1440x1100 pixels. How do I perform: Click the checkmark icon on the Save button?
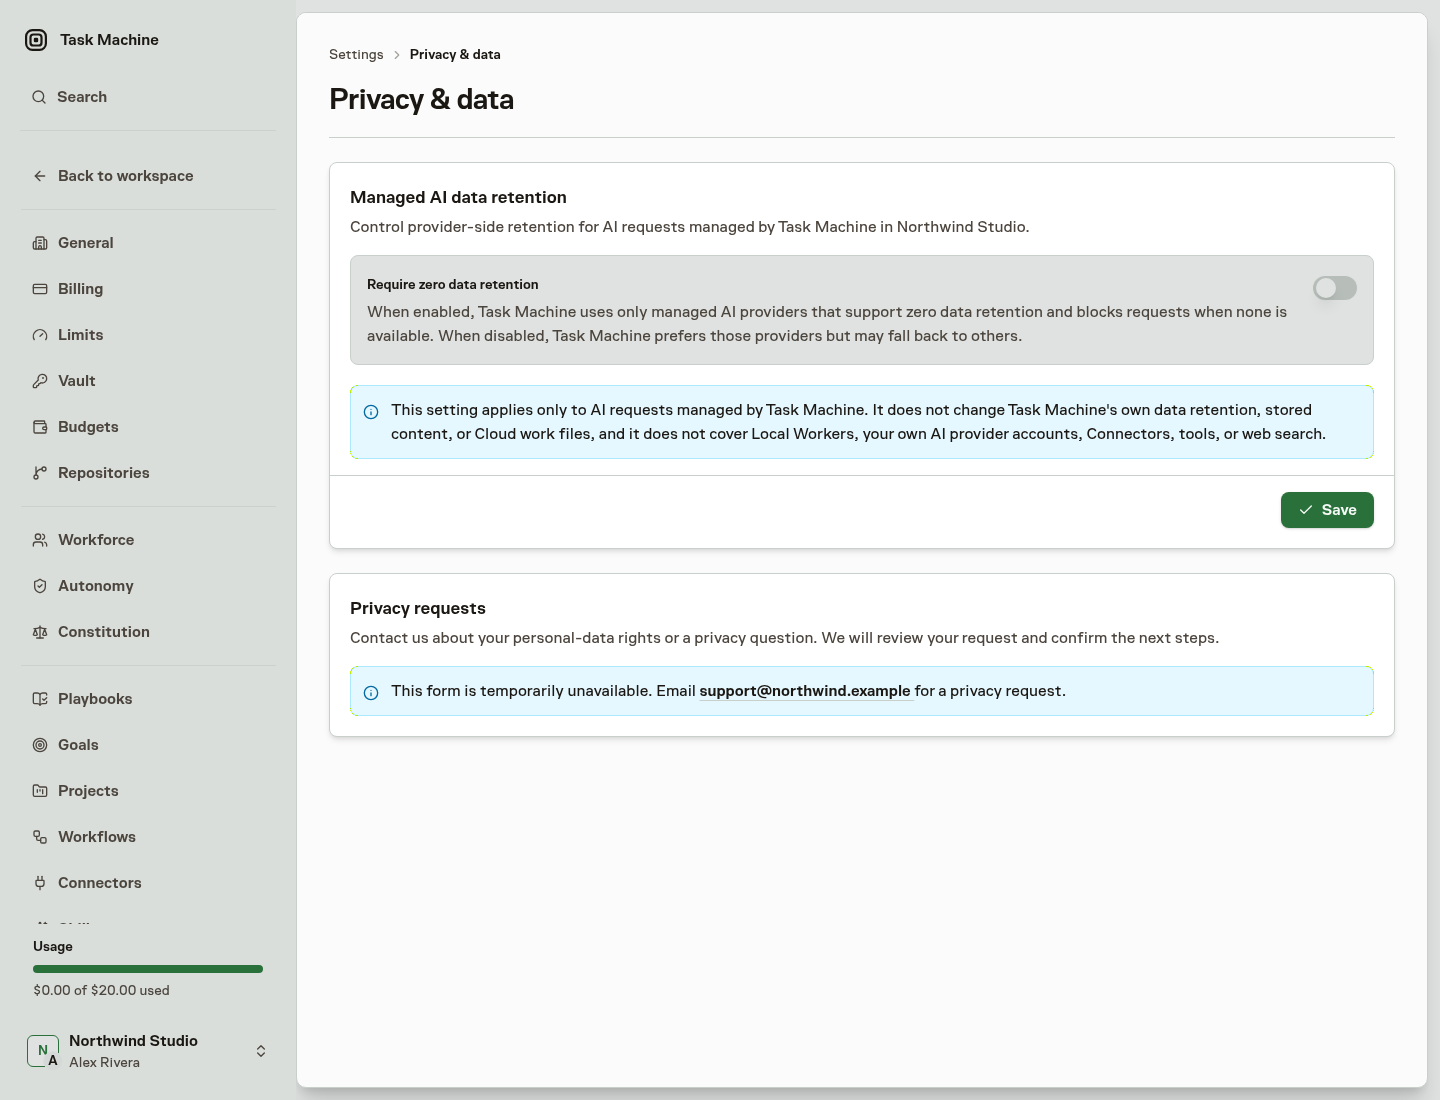coord(1306,510)
